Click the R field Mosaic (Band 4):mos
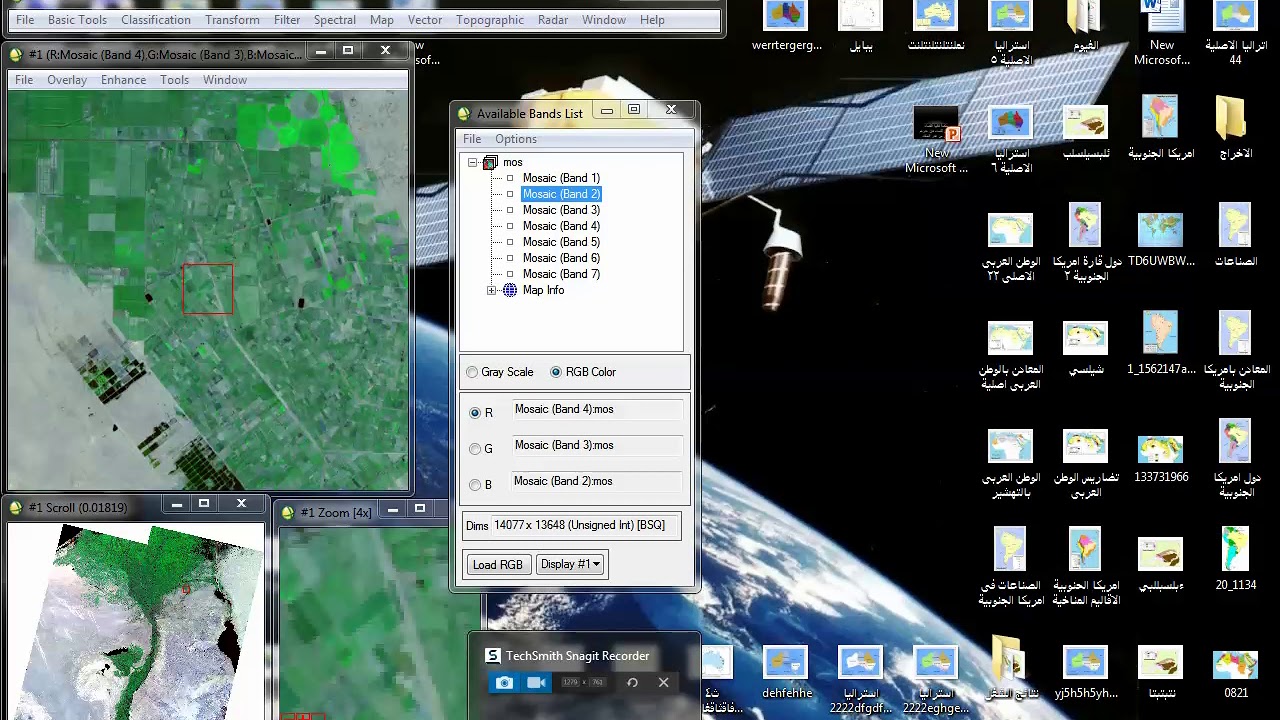This screenshot has height=720, width=1280. (x=597, y=409)
